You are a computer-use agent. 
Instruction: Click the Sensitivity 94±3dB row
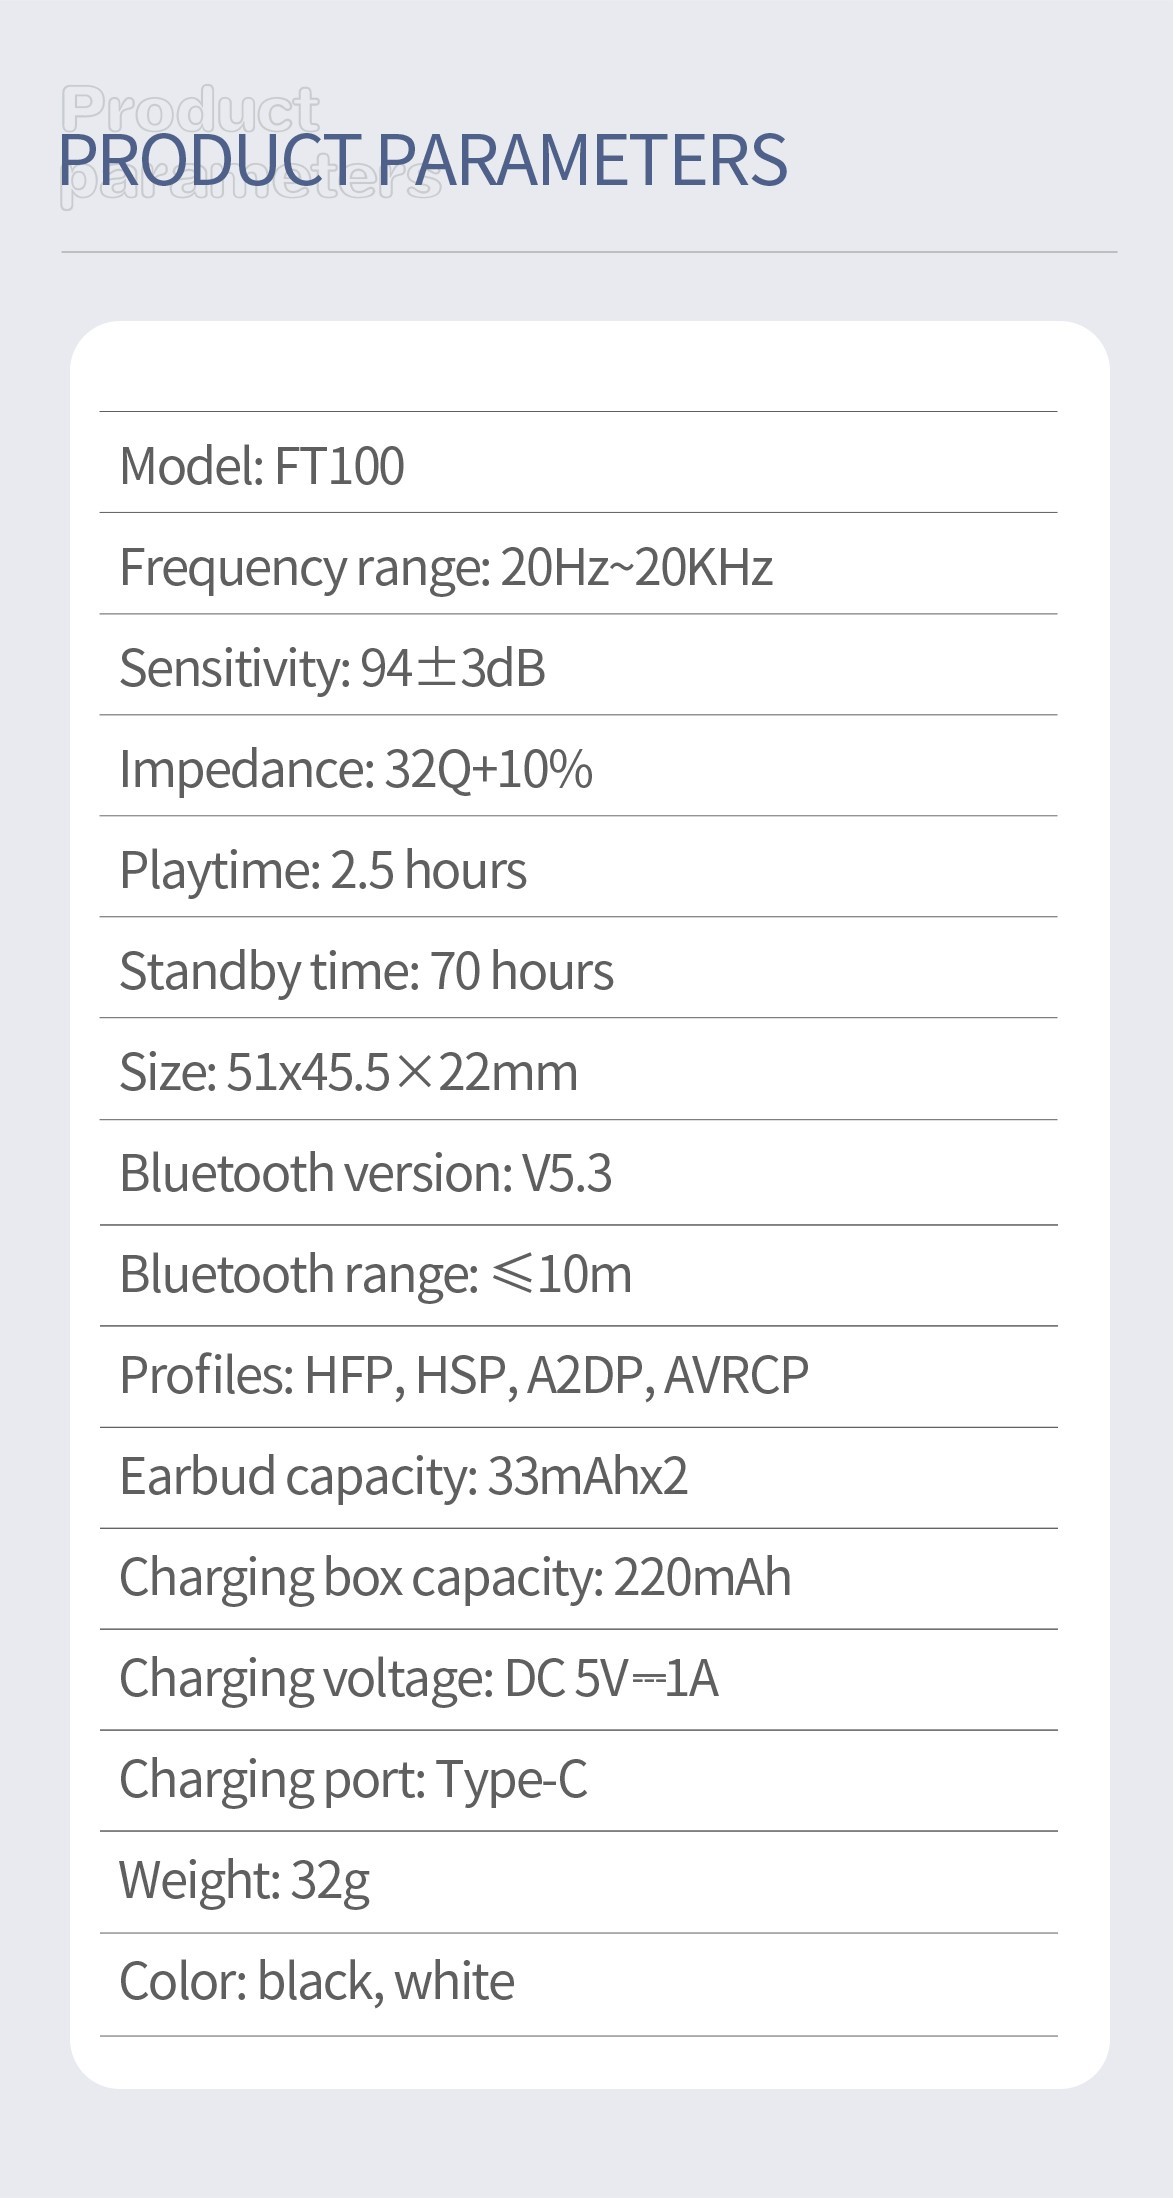[332, 668]
